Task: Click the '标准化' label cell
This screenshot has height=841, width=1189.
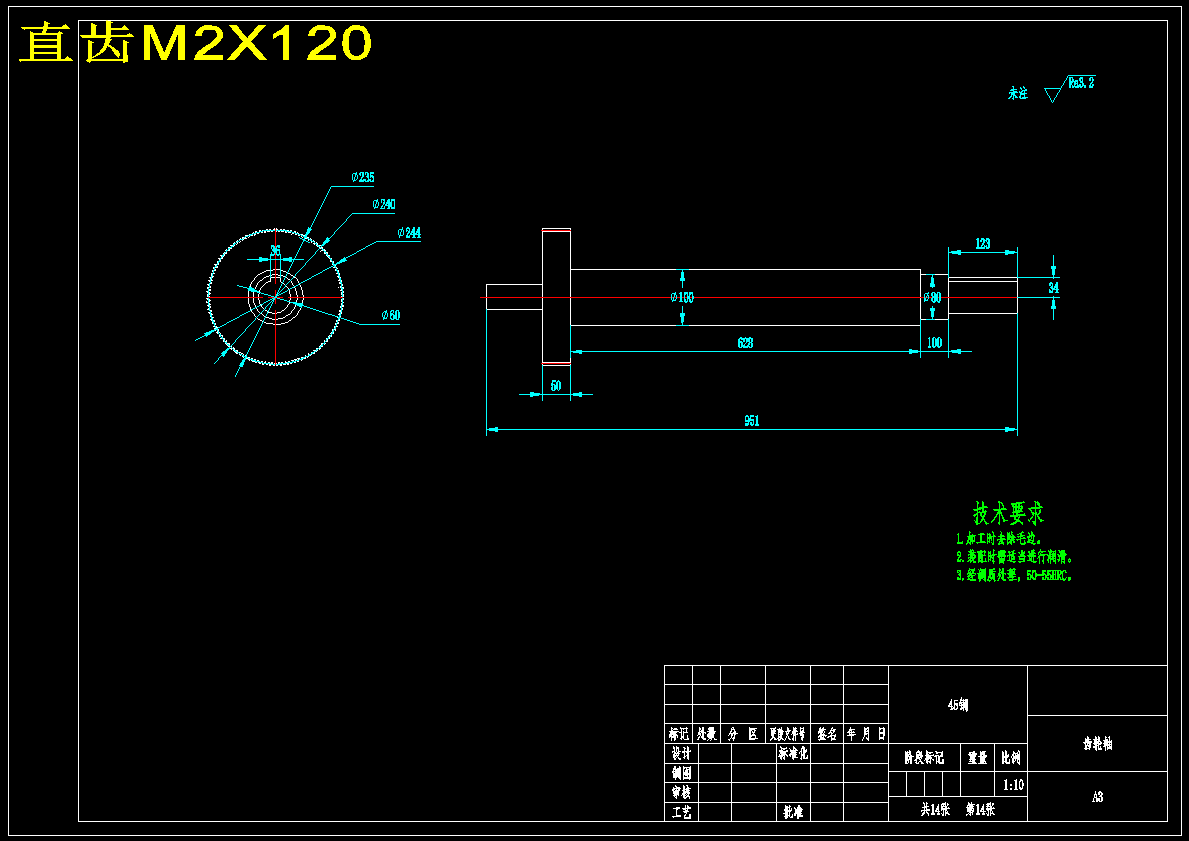Action: 793,754
